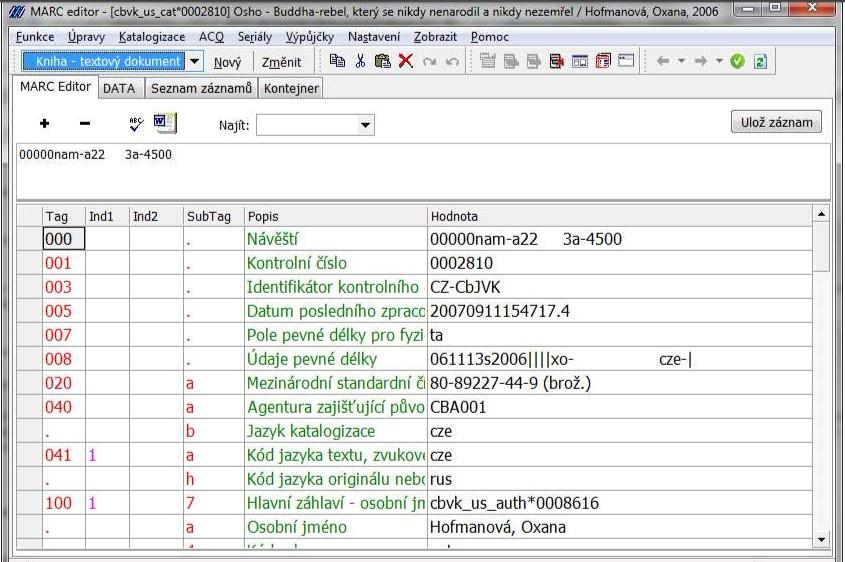
Task: Open the forward arrow history dropdown
Action: [x=719, y=61]
